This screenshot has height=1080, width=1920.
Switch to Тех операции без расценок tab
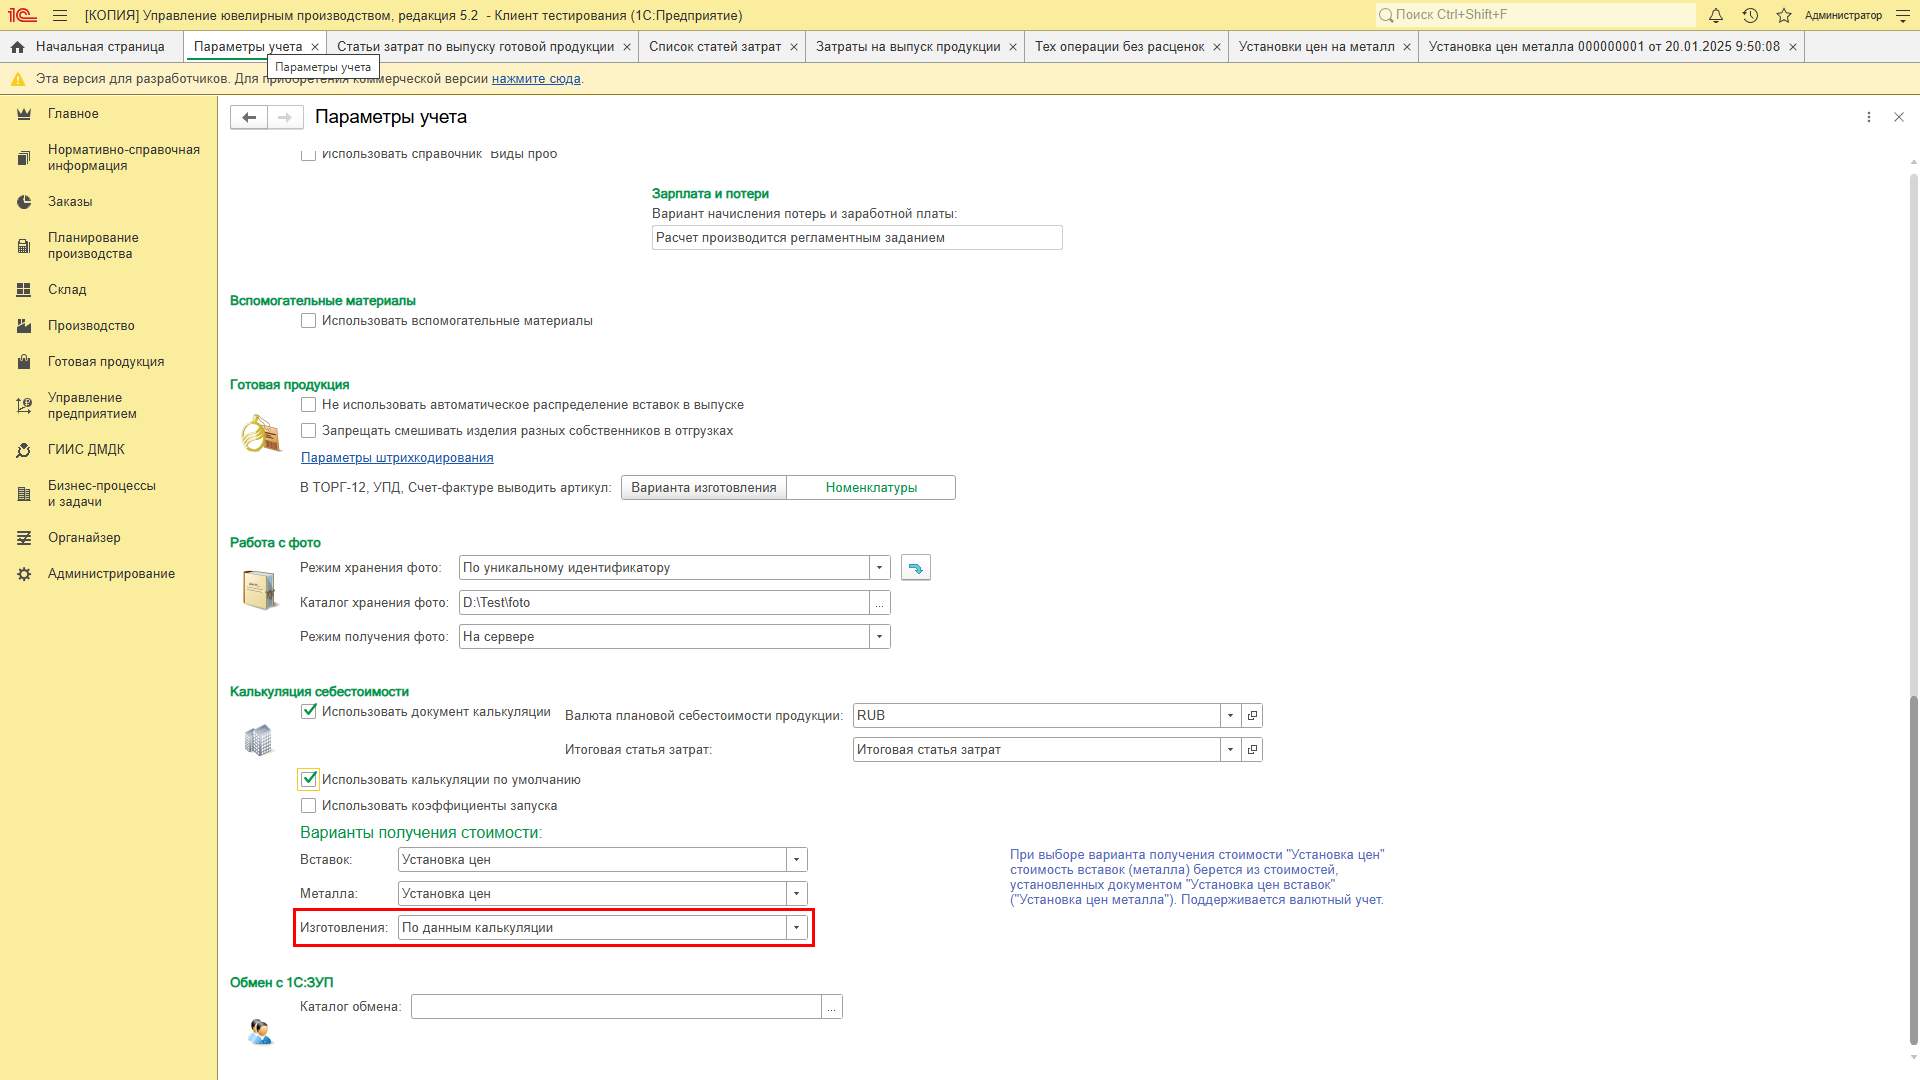pyautogui.click(x=1120, y=47)
